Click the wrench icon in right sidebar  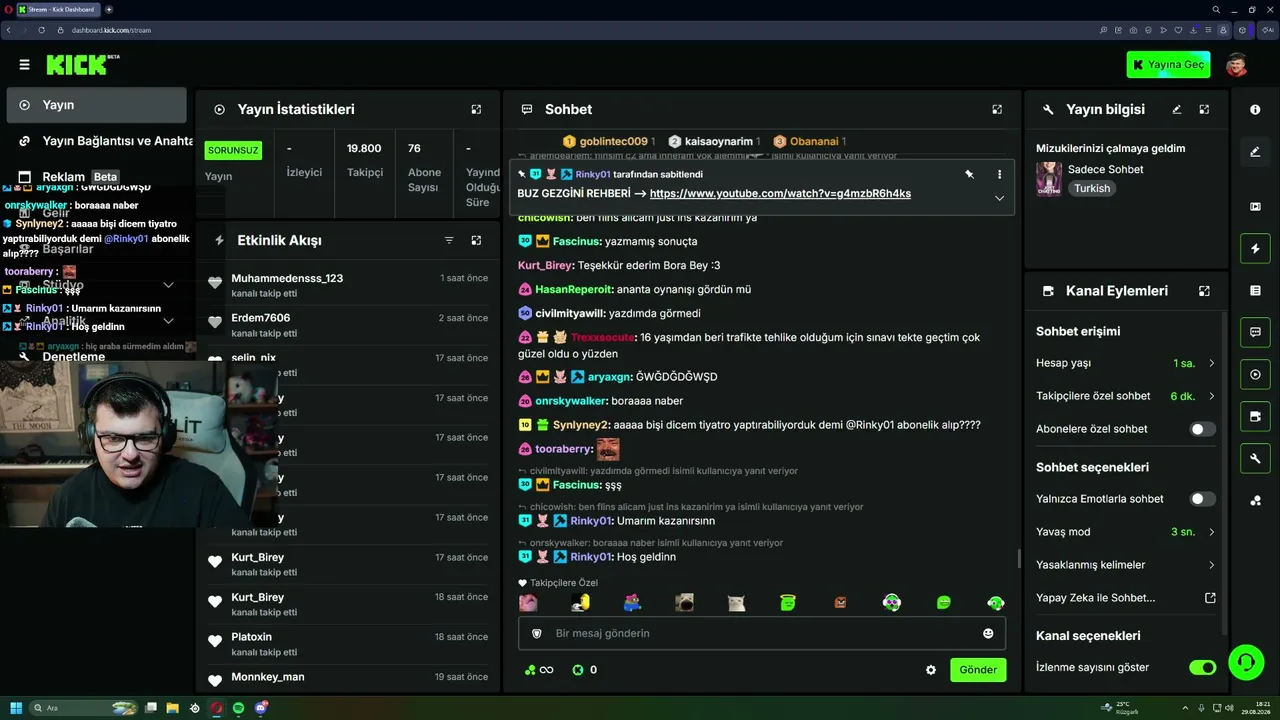click(x=1255, y=458)
